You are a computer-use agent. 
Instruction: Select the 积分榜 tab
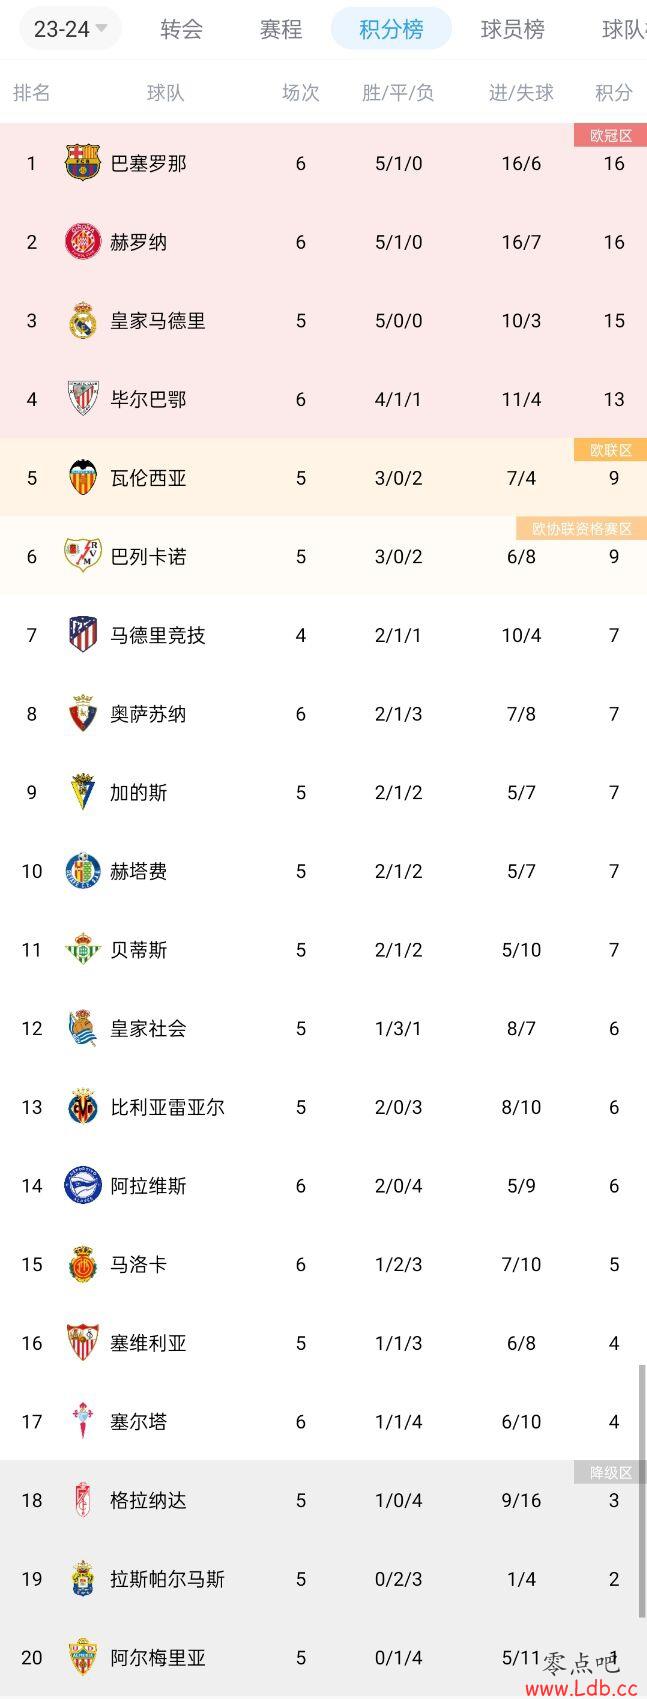pos(391,29)
